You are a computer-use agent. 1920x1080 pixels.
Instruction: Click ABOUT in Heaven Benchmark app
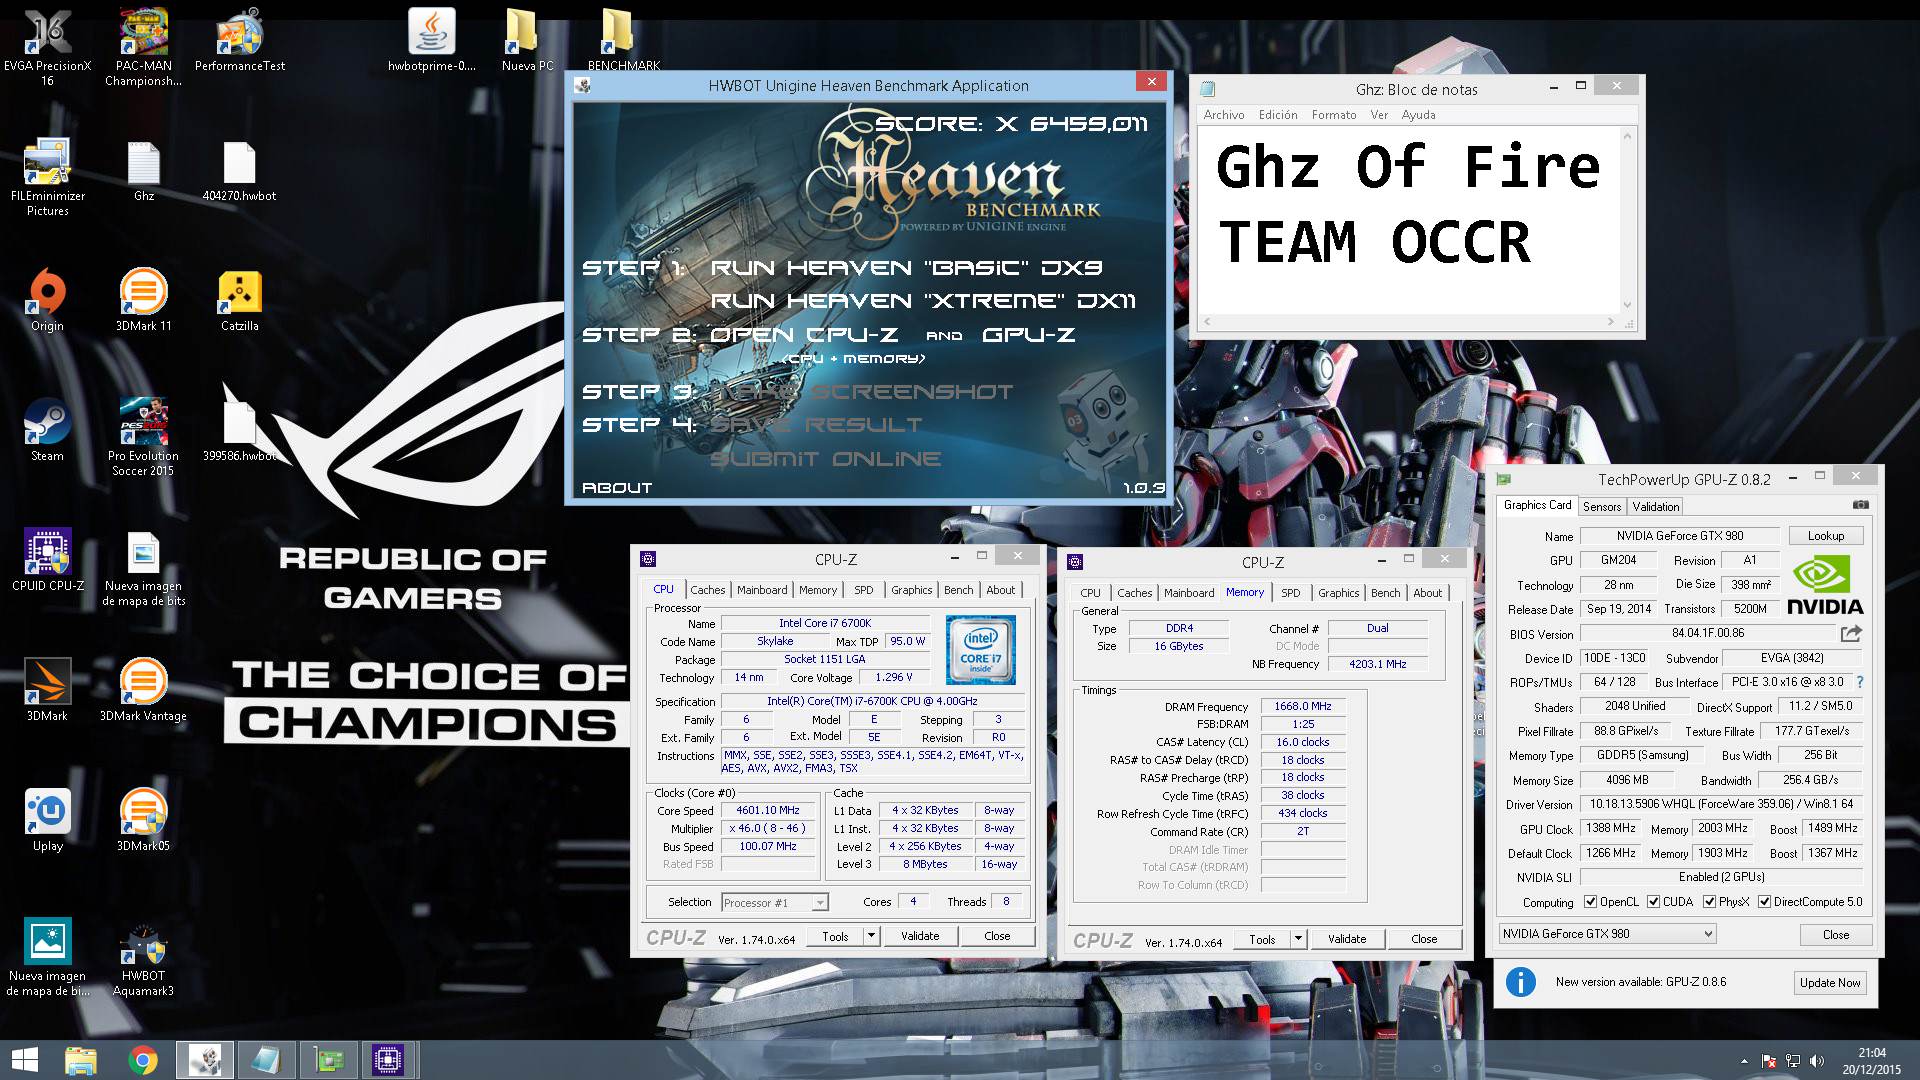point(617,488)
